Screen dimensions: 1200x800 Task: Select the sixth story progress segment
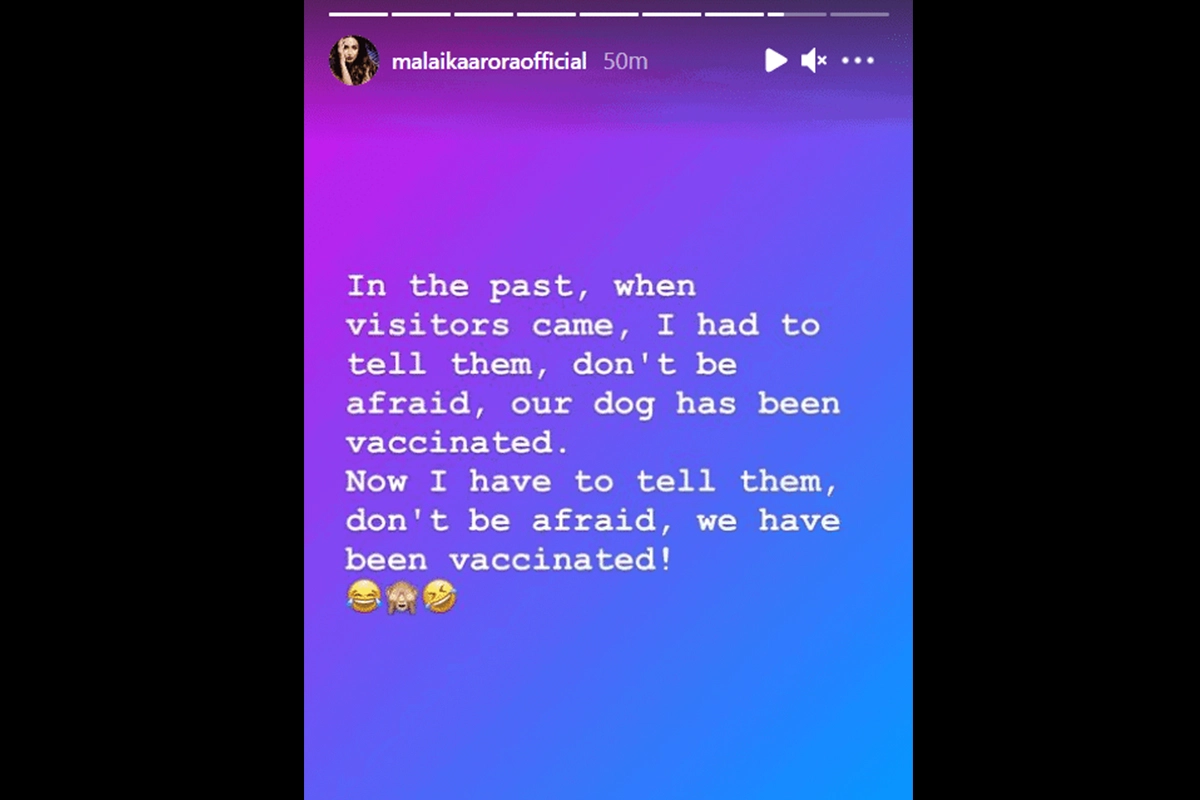[x=672, y=14]
